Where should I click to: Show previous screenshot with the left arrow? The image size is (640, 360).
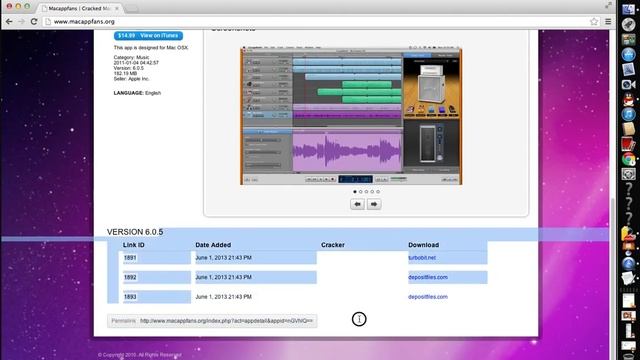[358, 204]
